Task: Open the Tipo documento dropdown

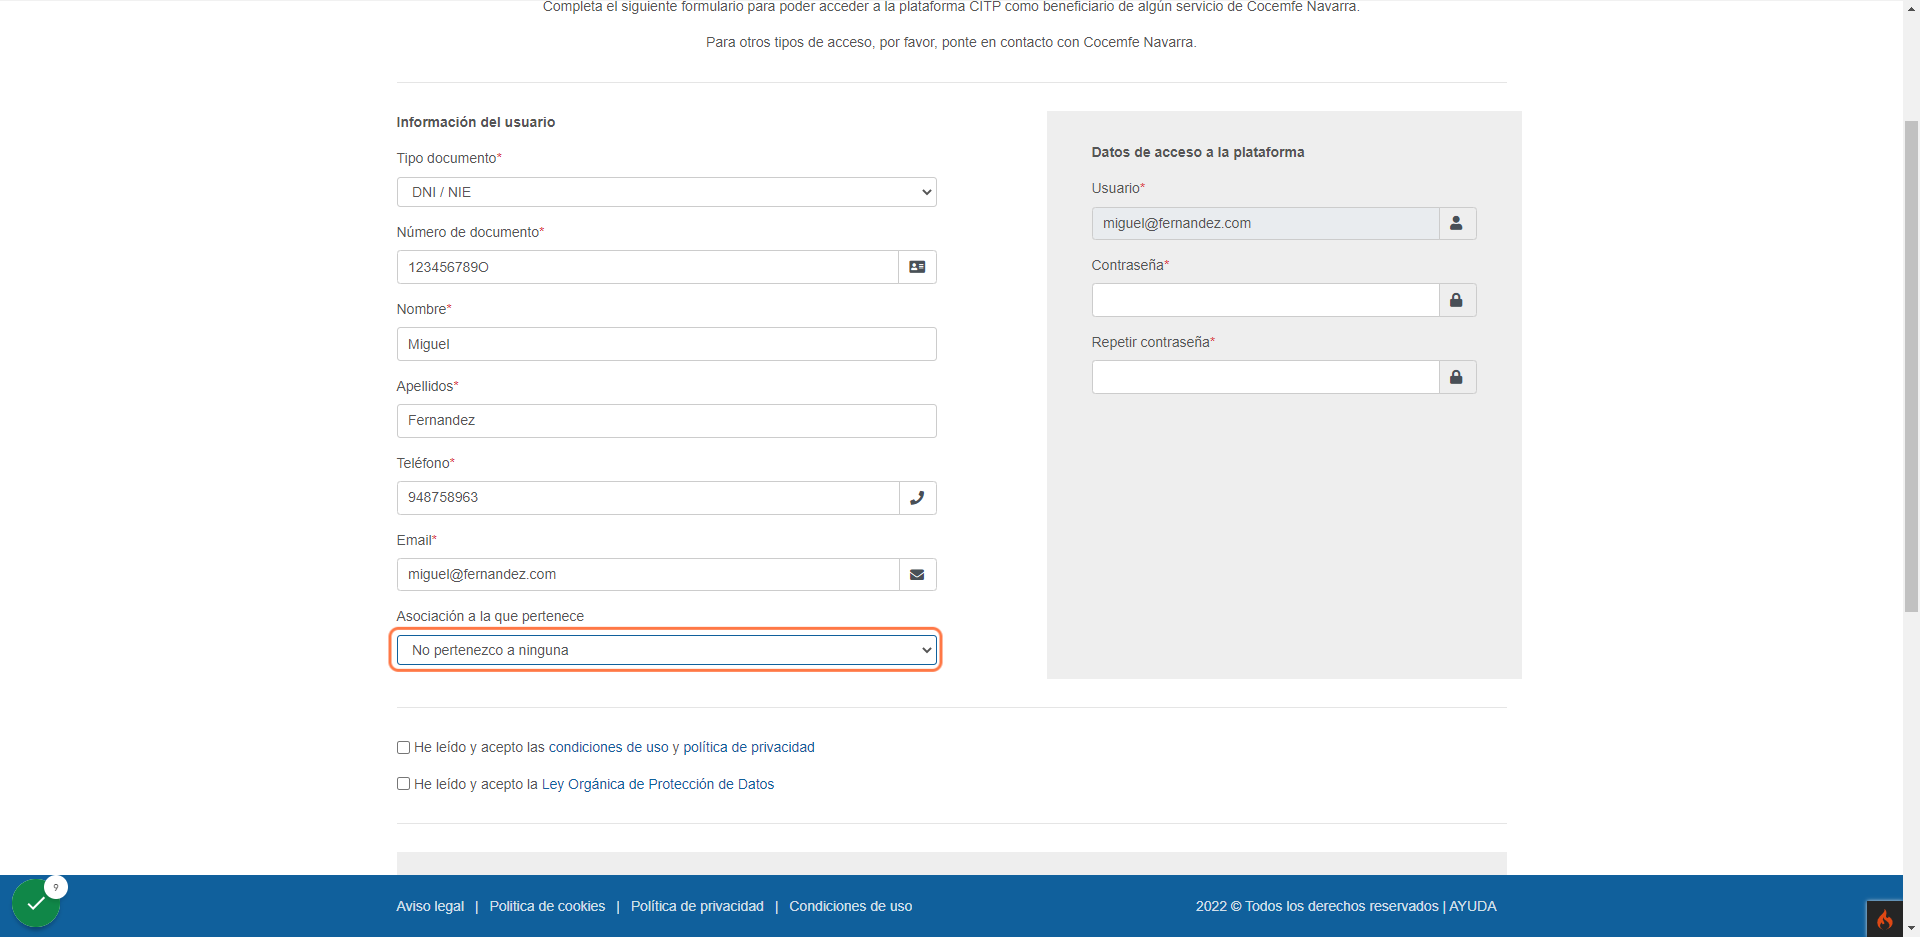Action: [666, 192]
